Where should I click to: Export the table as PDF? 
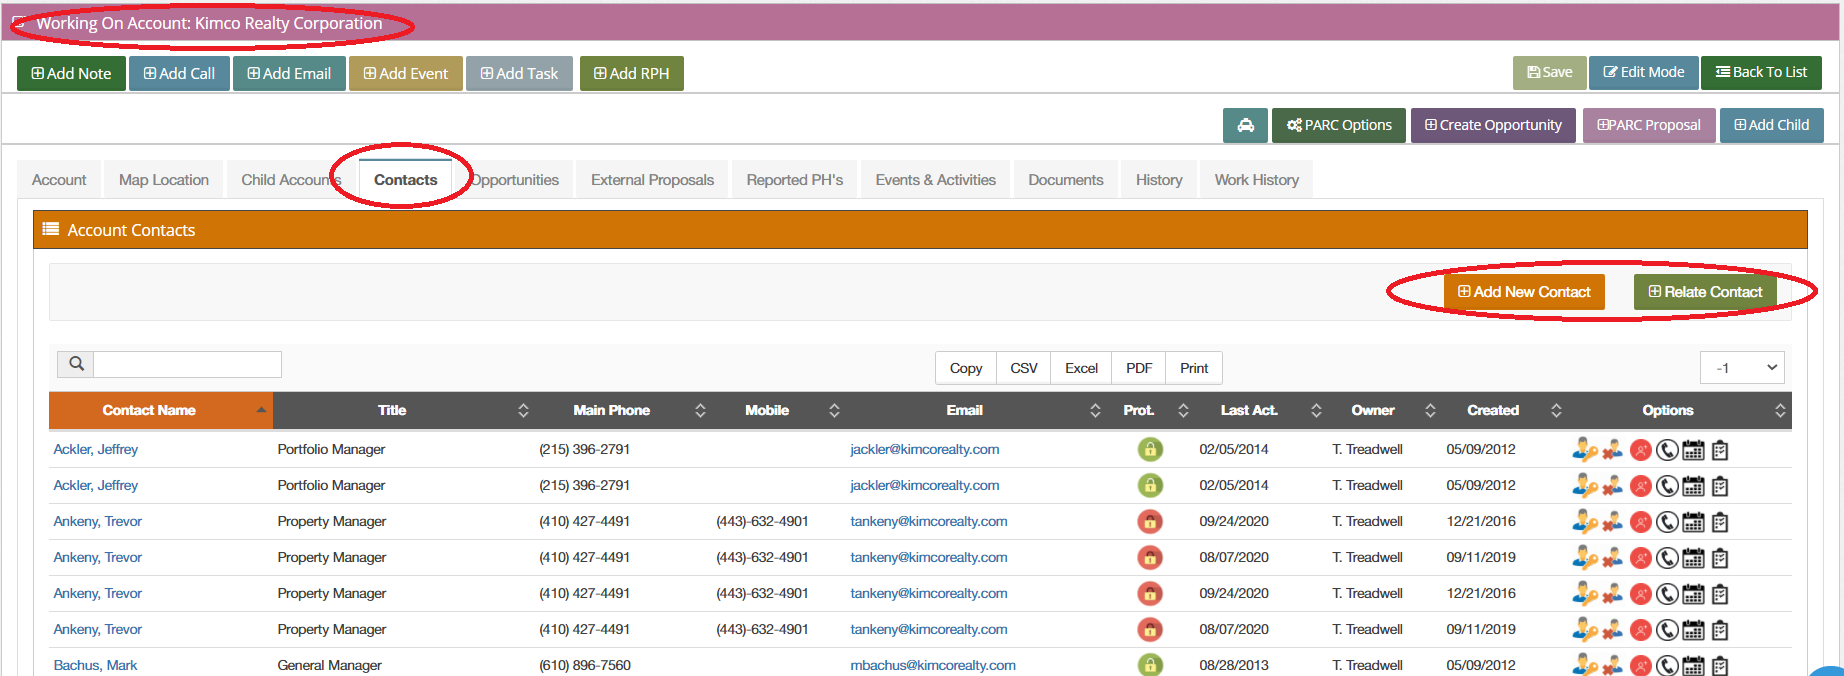[1139, 368]
